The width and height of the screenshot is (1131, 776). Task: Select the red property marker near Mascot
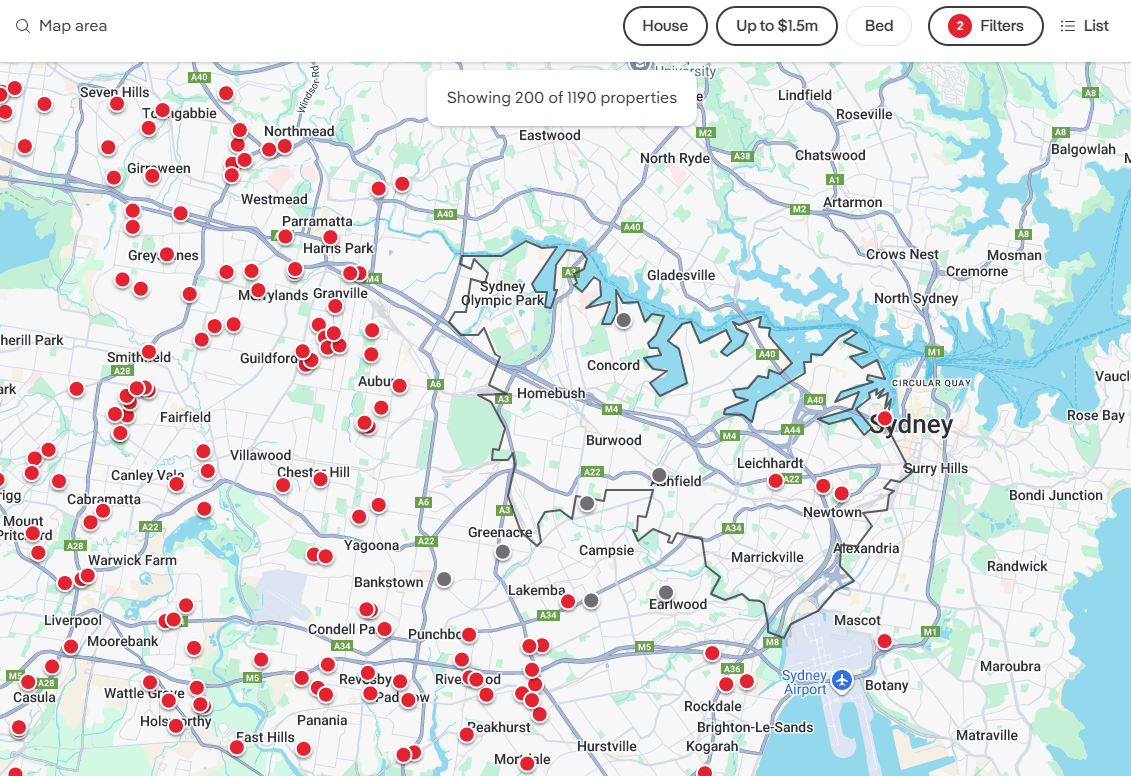click(884, 641)
